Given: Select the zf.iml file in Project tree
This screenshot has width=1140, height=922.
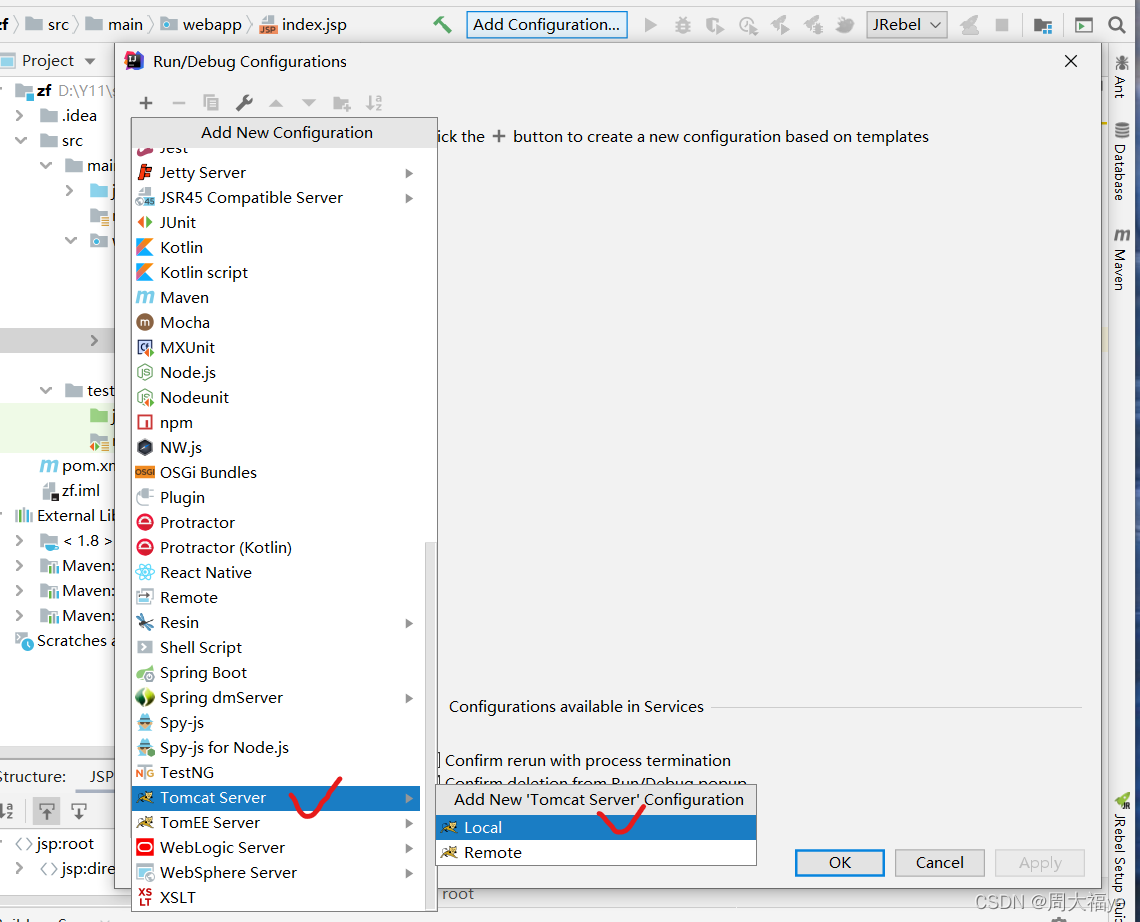Looking at the screenshot, I should tap(71, 491).
